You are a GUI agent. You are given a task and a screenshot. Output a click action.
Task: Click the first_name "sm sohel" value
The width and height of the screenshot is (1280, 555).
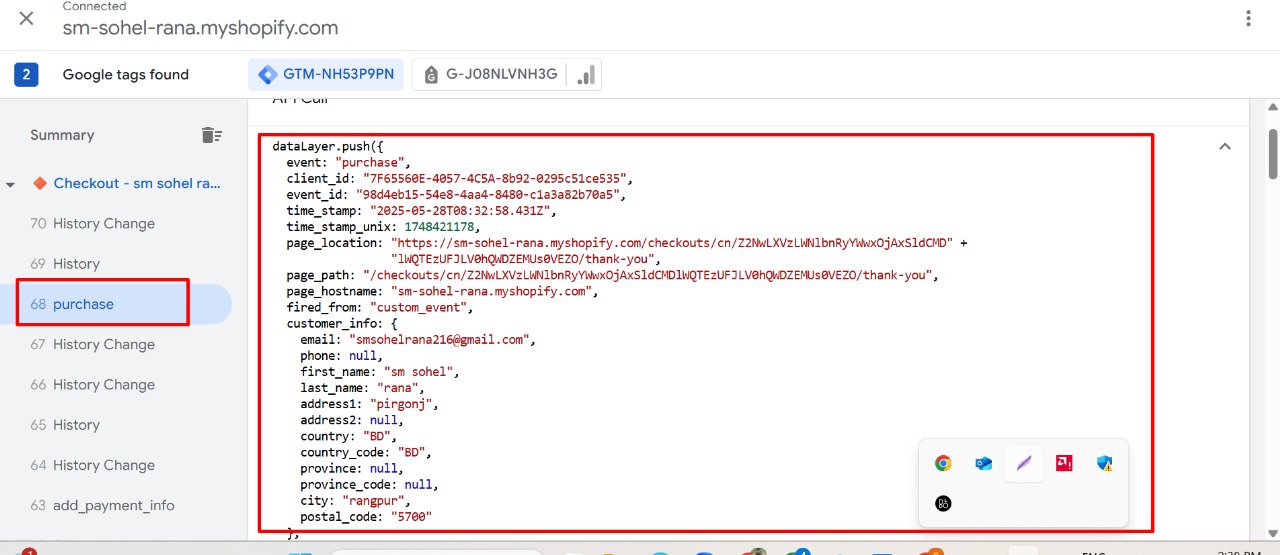(x=421, y=371)
